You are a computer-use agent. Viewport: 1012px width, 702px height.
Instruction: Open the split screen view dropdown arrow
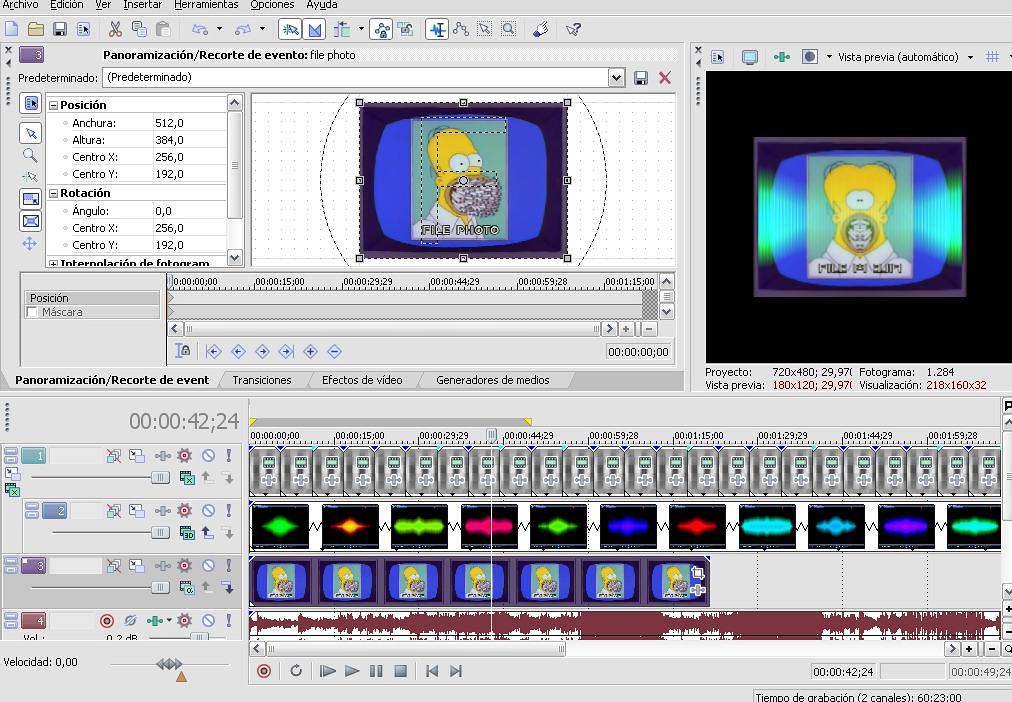(829, 57)
